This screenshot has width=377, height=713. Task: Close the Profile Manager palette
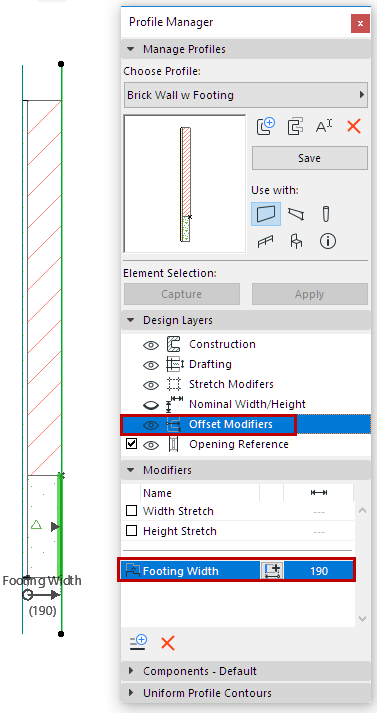[360, 24]
